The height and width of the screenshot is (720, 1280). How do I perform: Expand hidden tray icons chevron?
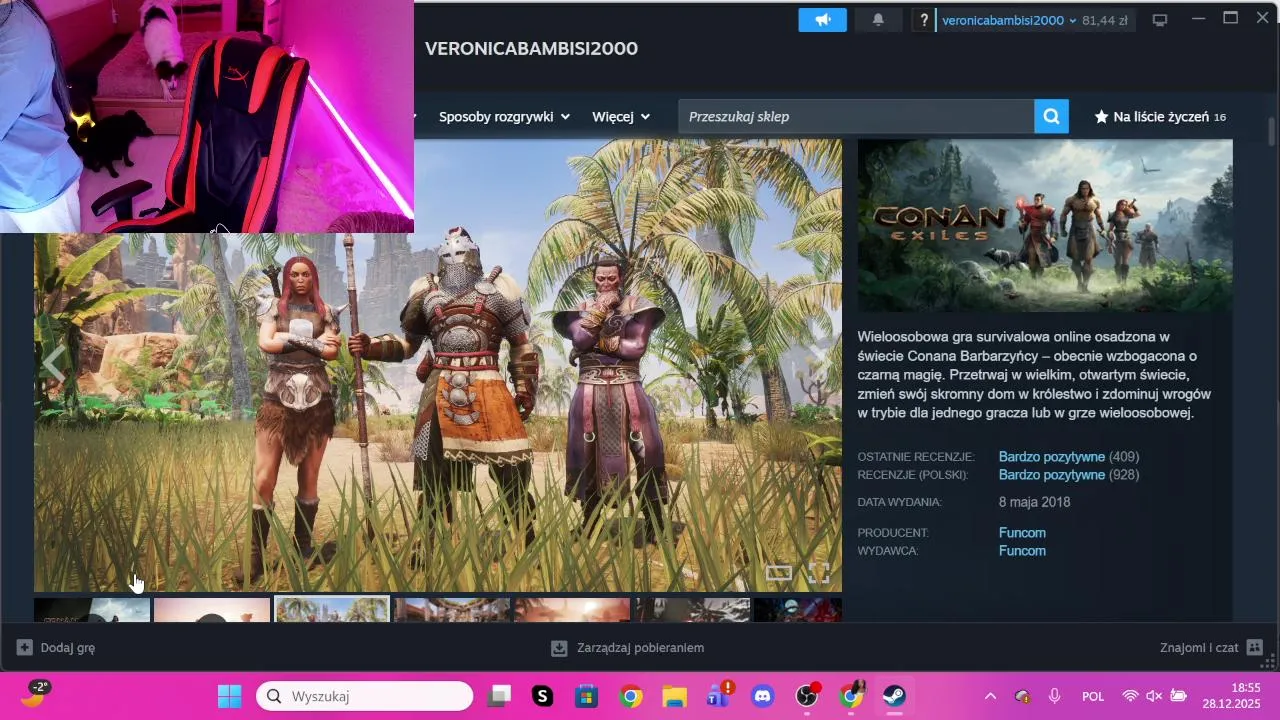[990, 696]
